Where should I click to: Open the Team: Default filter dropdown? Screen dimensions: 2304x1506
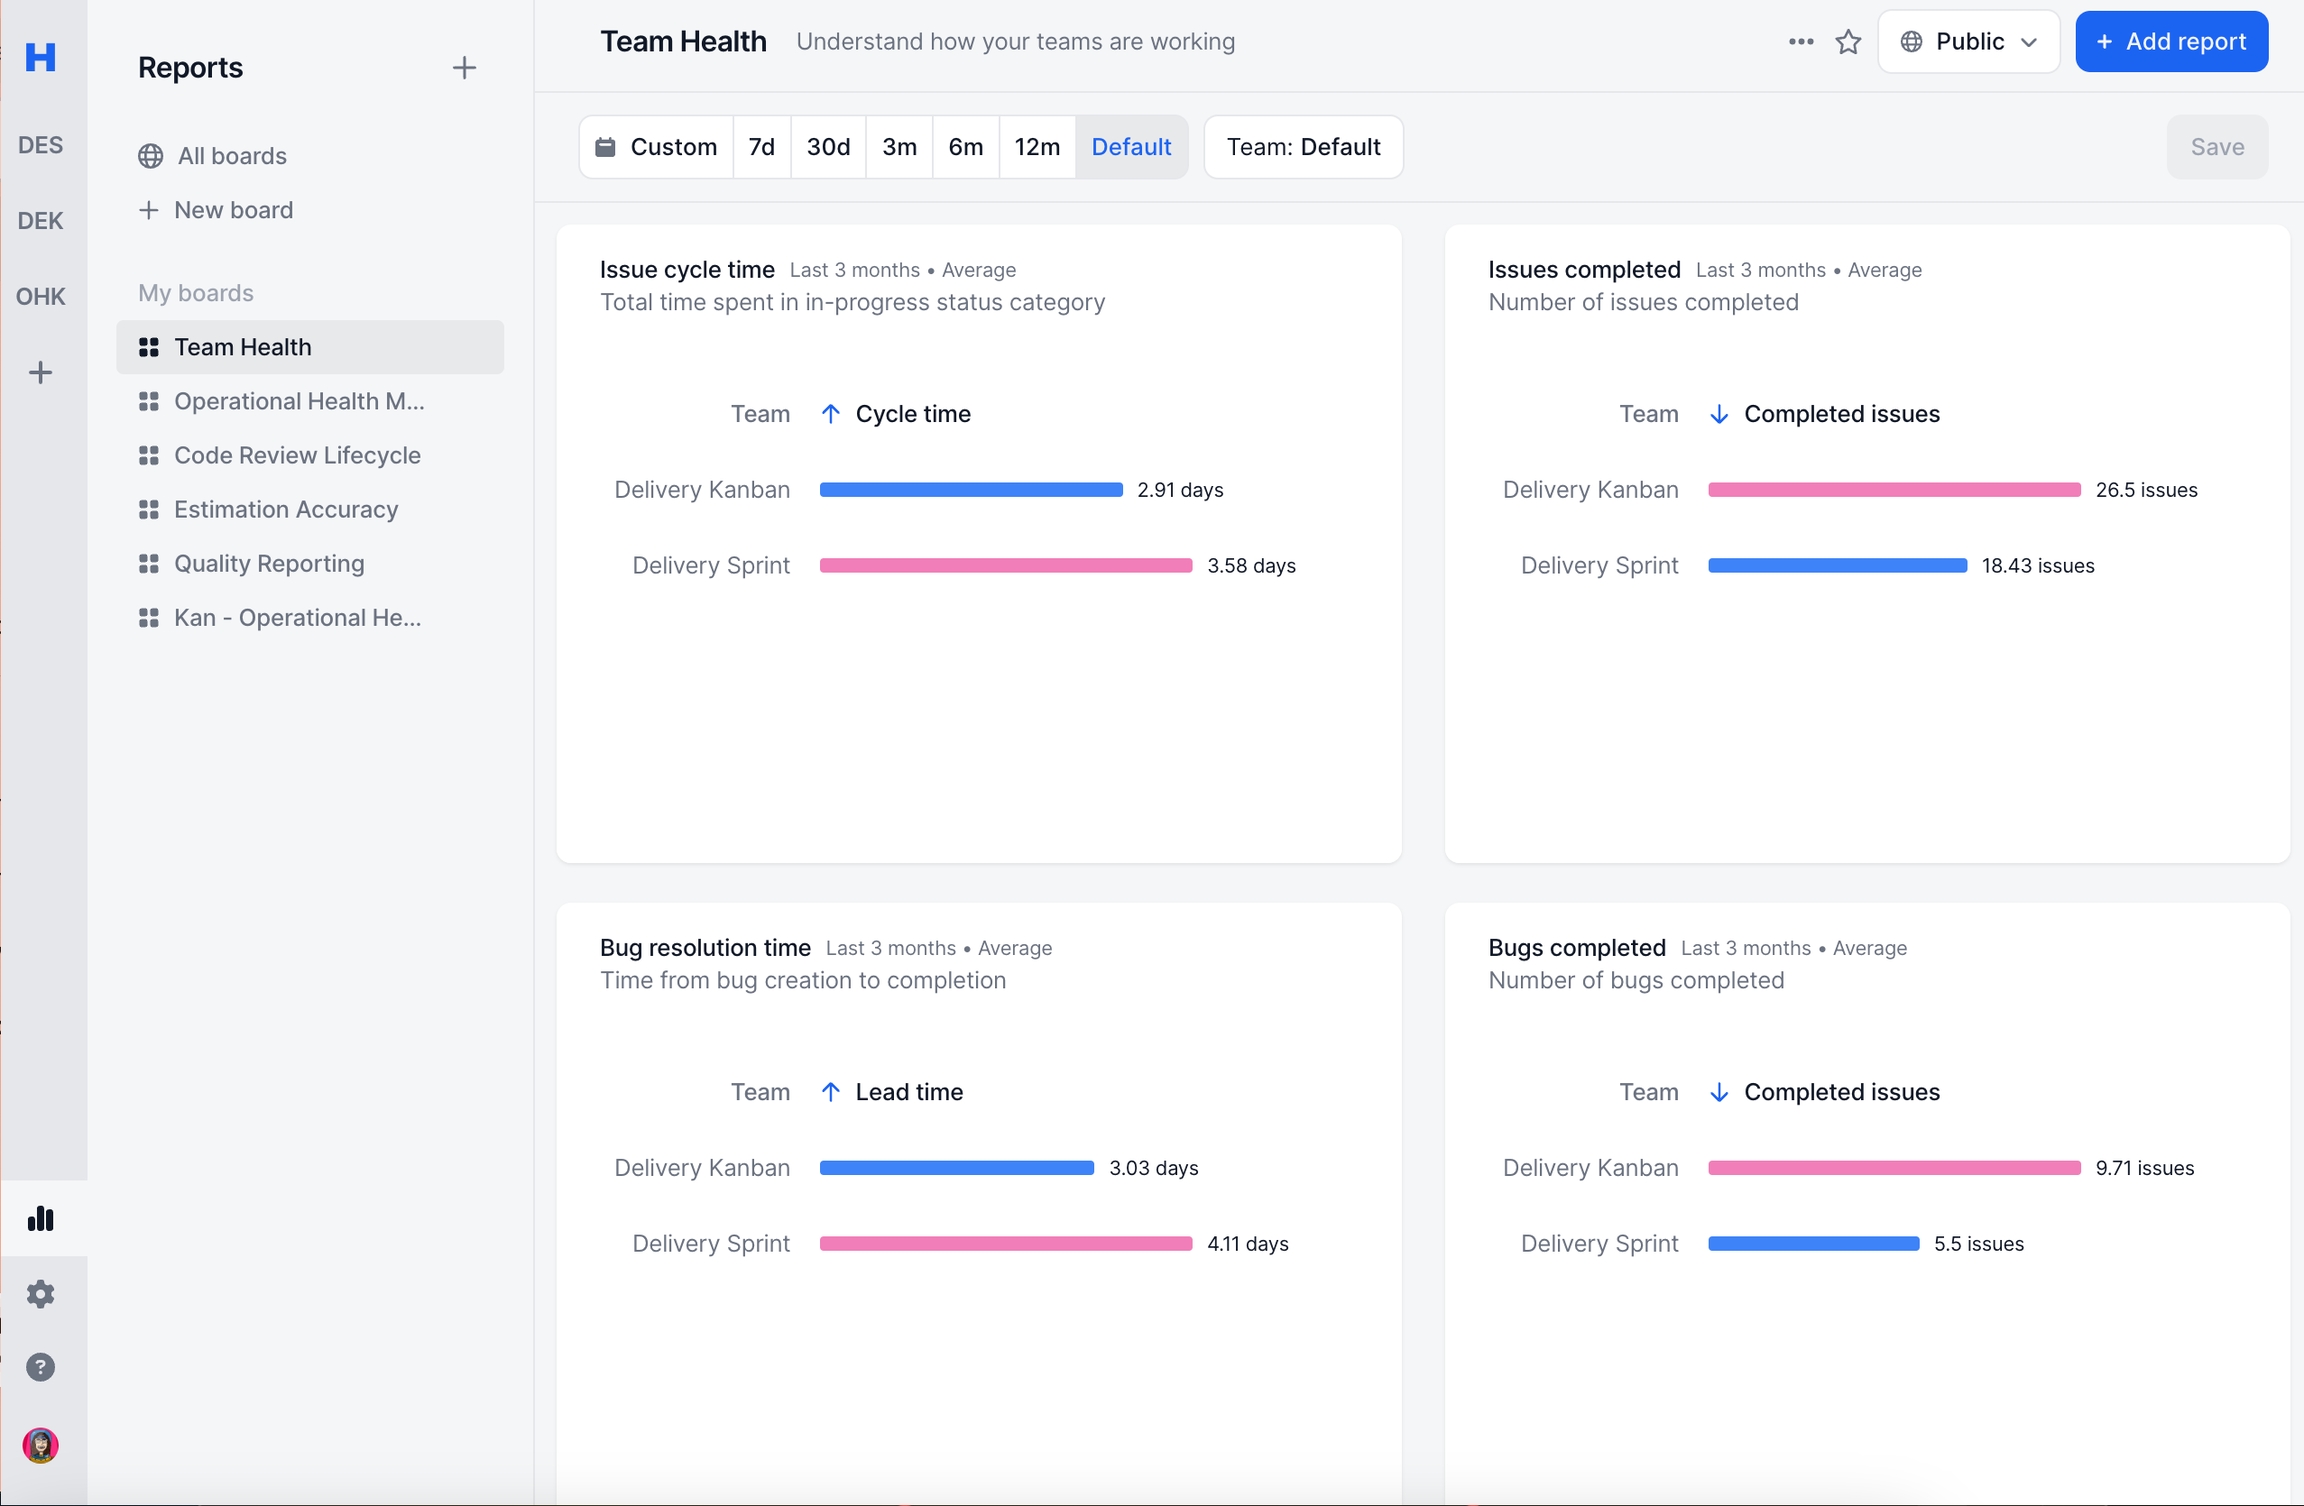coord(1303,147)
